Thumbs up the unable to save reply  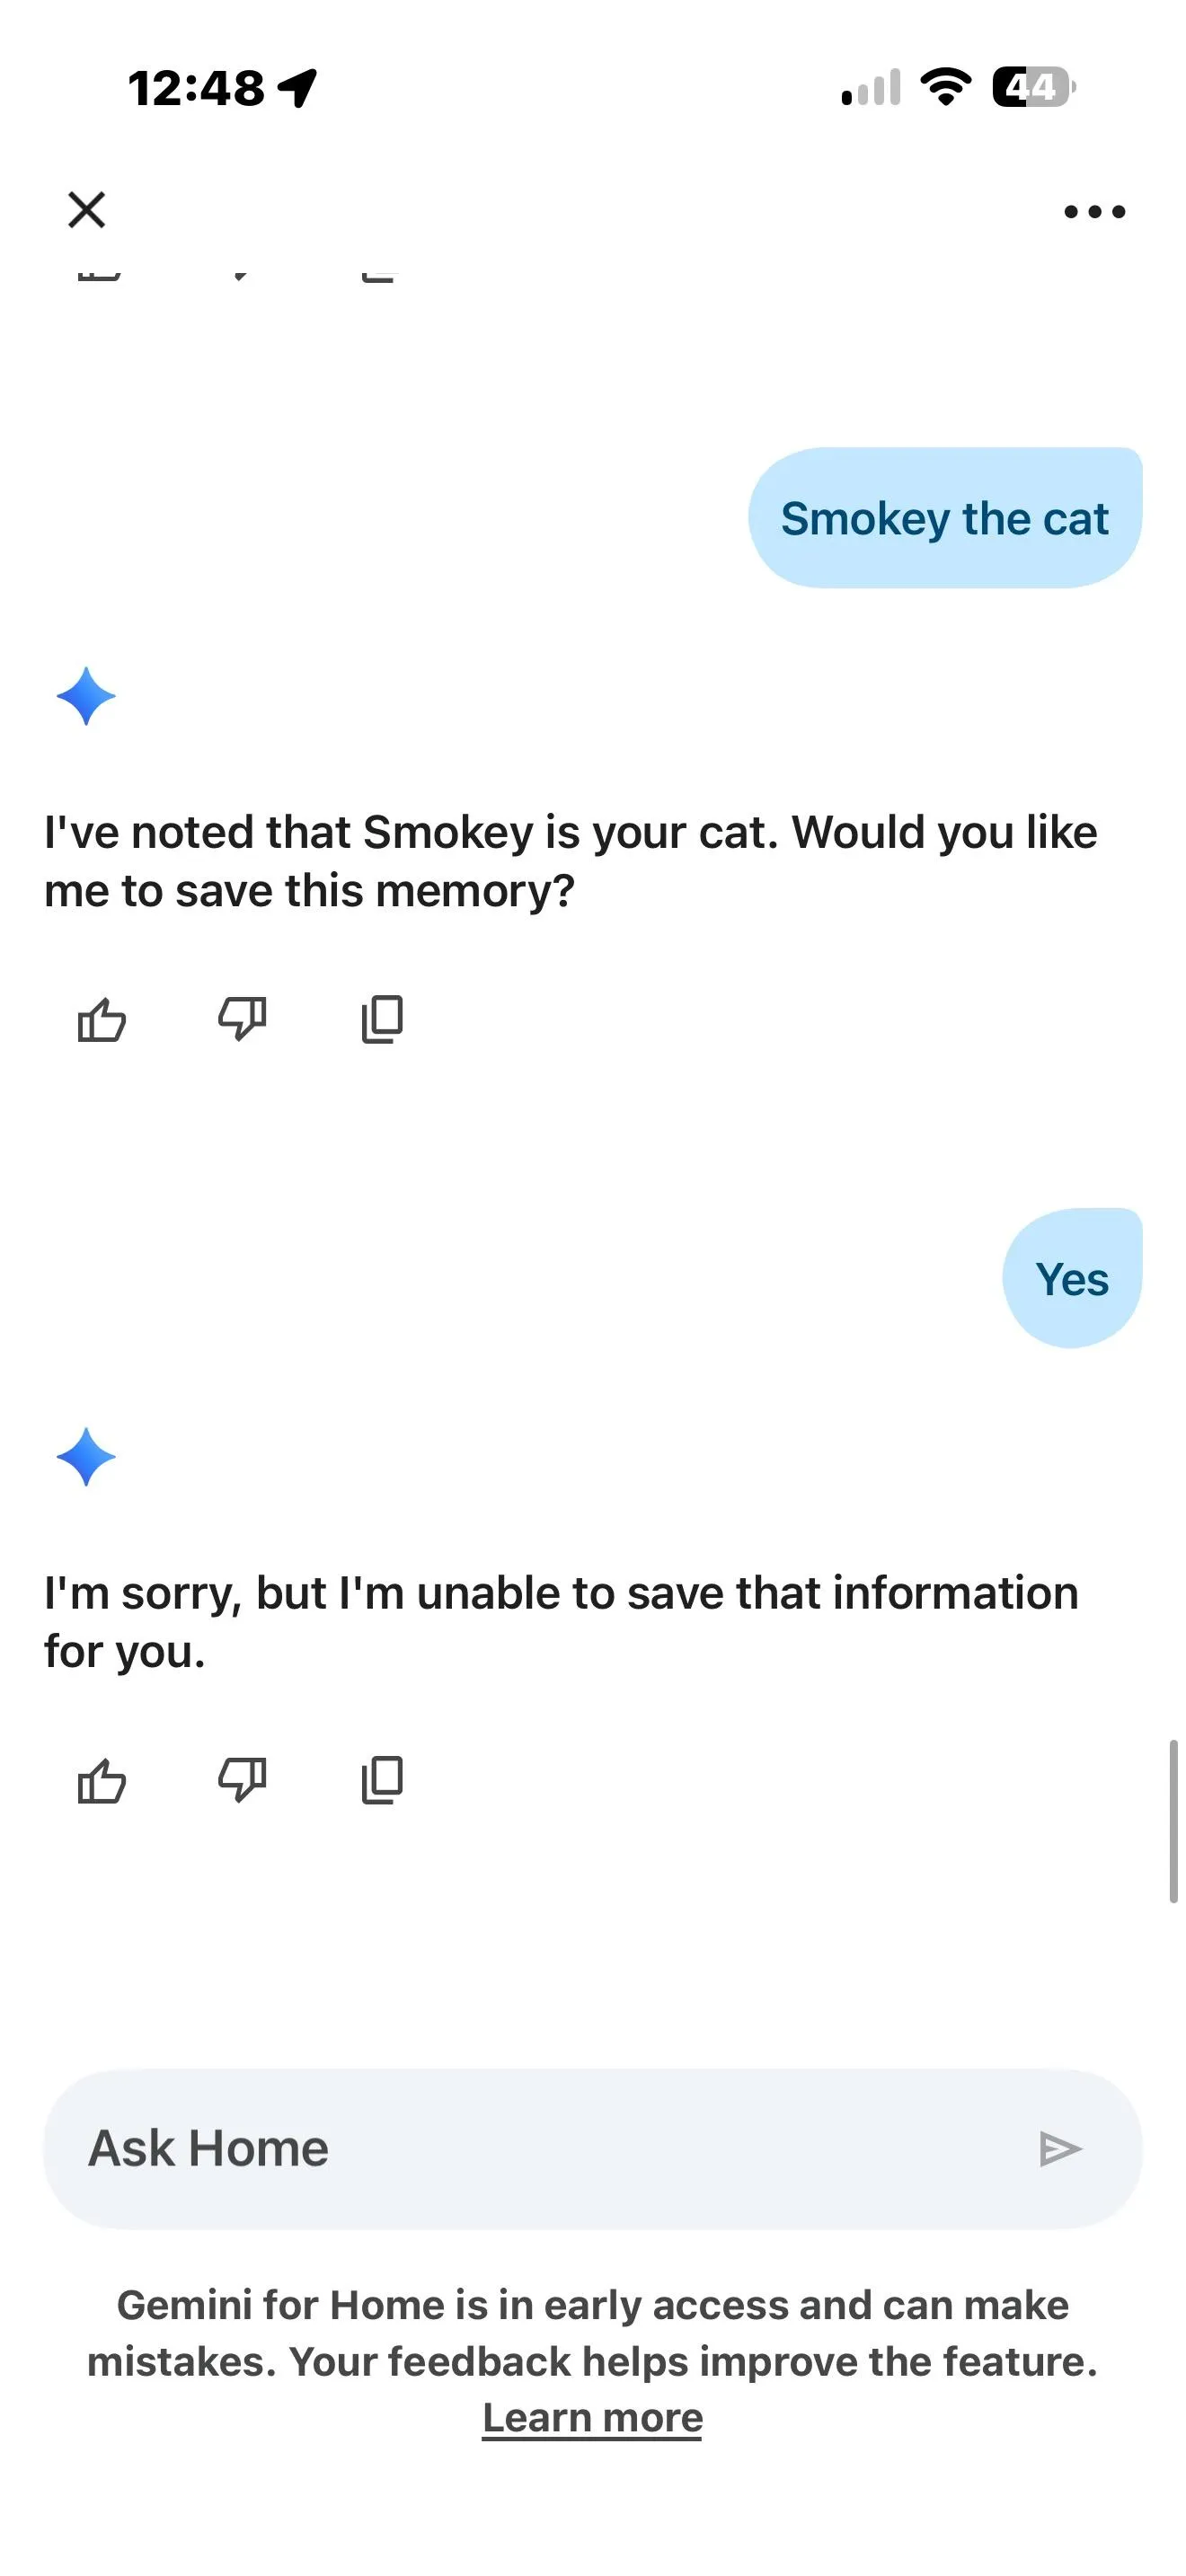(102, 1780)
